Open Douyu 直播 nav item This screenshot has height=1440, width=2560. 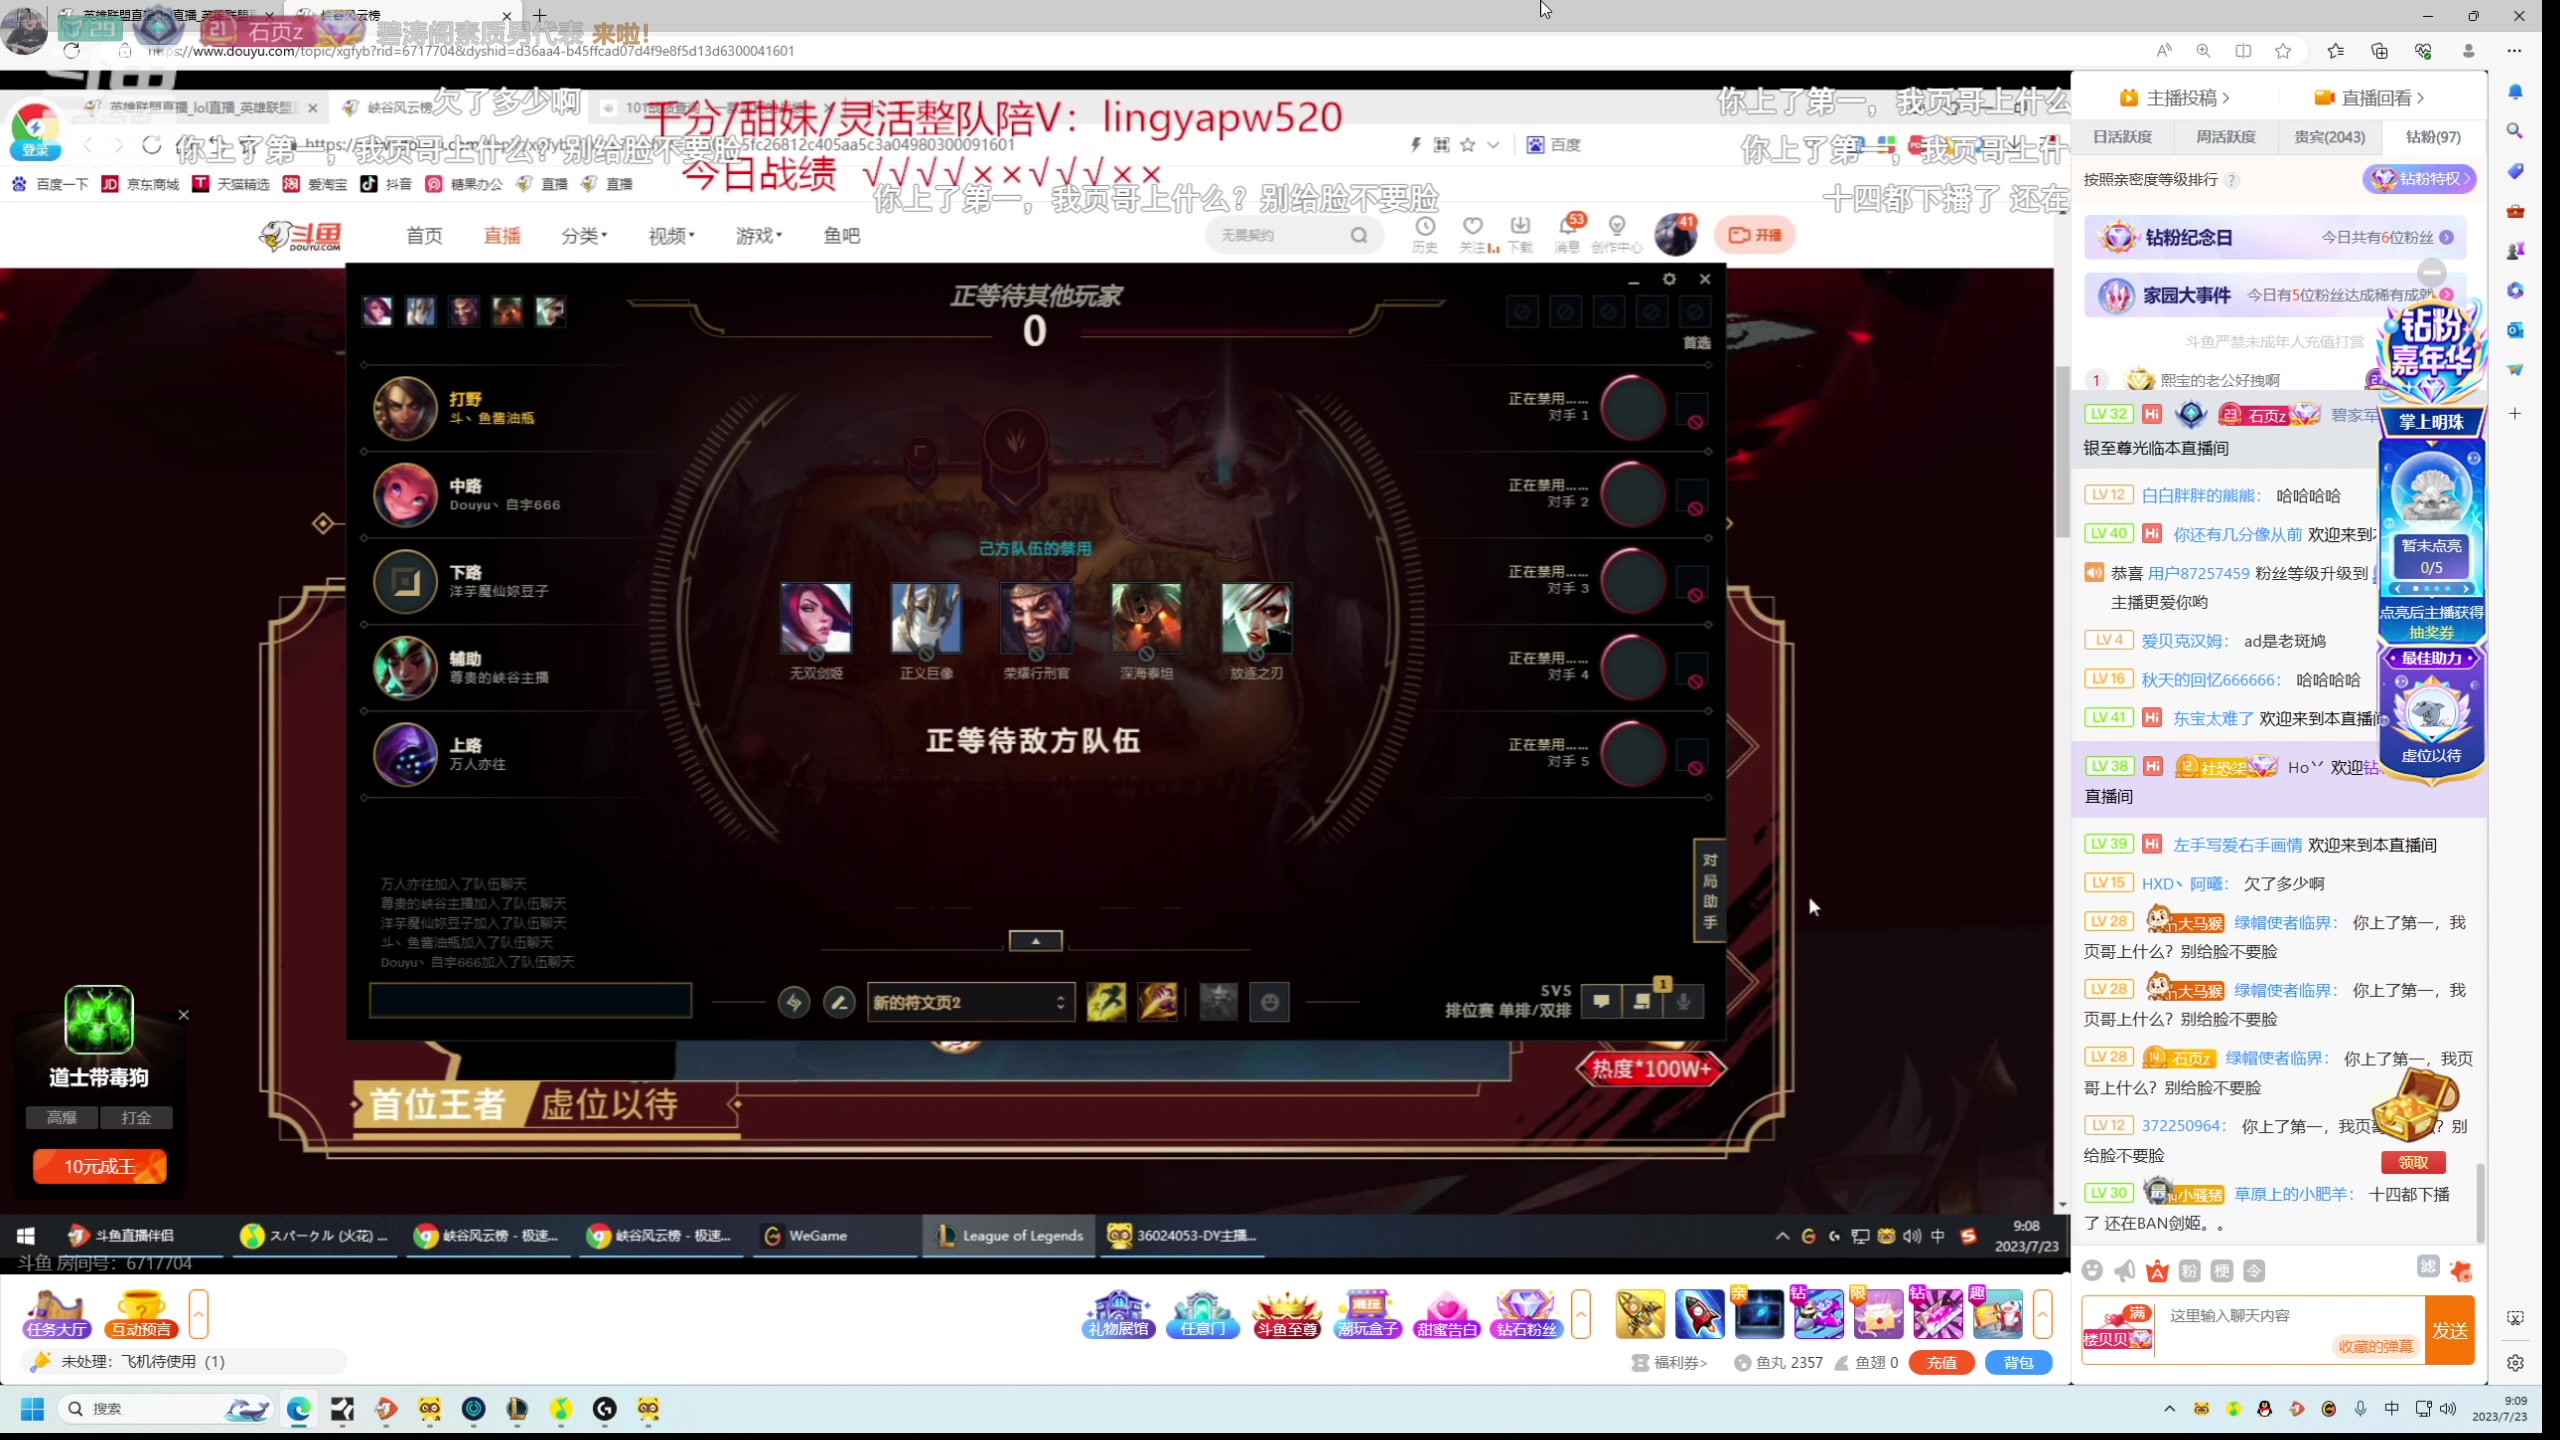click(x=502, y=236)
